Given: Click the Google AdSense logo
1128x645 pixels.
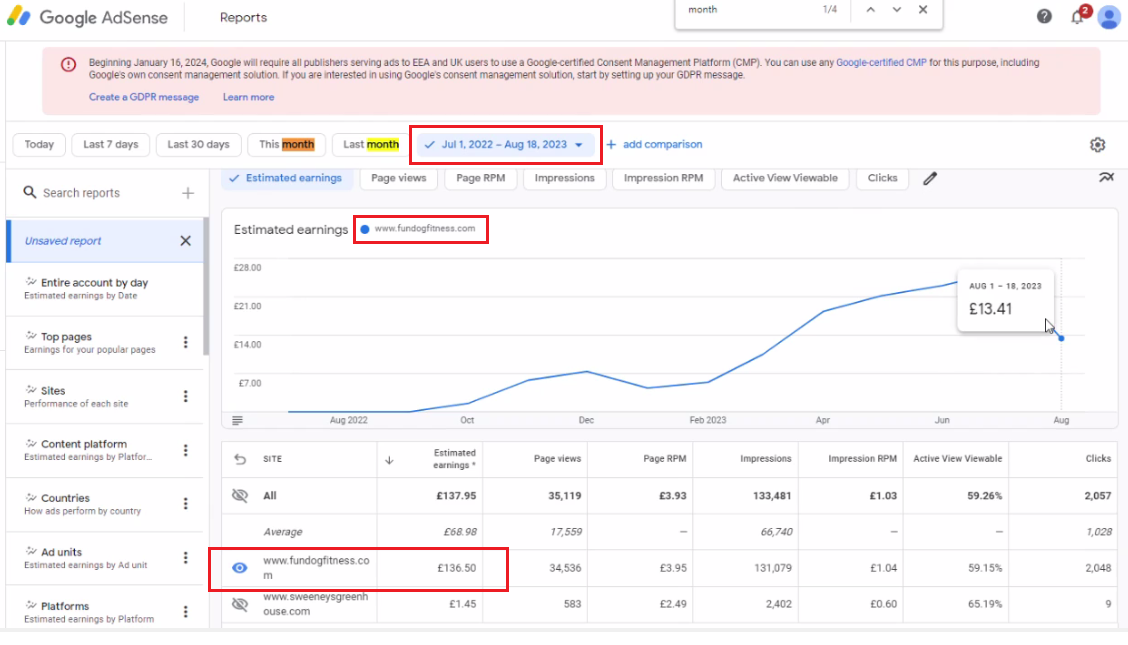Looking at the screenshot, I should pyautogui.click(x=88, y=17).
